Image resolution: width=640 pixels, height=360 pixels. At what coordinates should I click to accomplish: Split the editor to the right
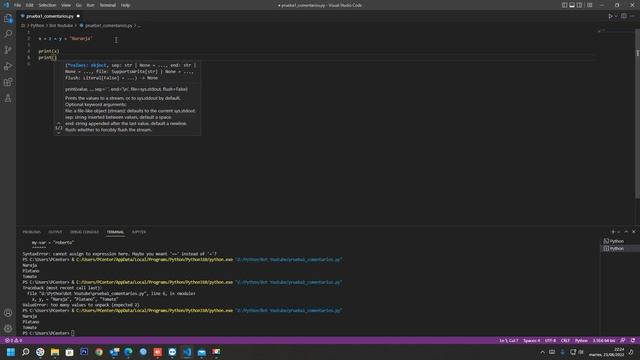[x=624, y=16]
